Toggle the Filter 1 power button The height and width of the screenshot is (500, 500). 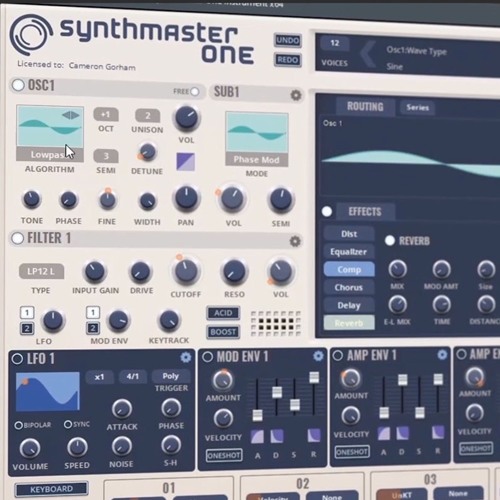17,238
